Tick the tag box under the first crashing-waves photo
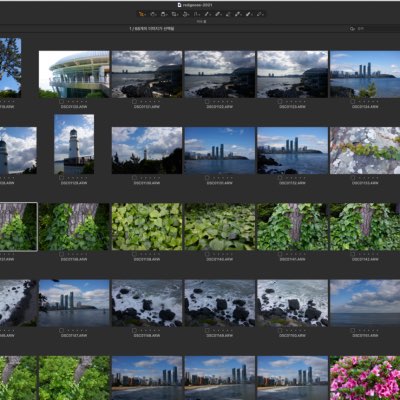The image size is (400, 400). pyautogui.click(x=134, y=330)
